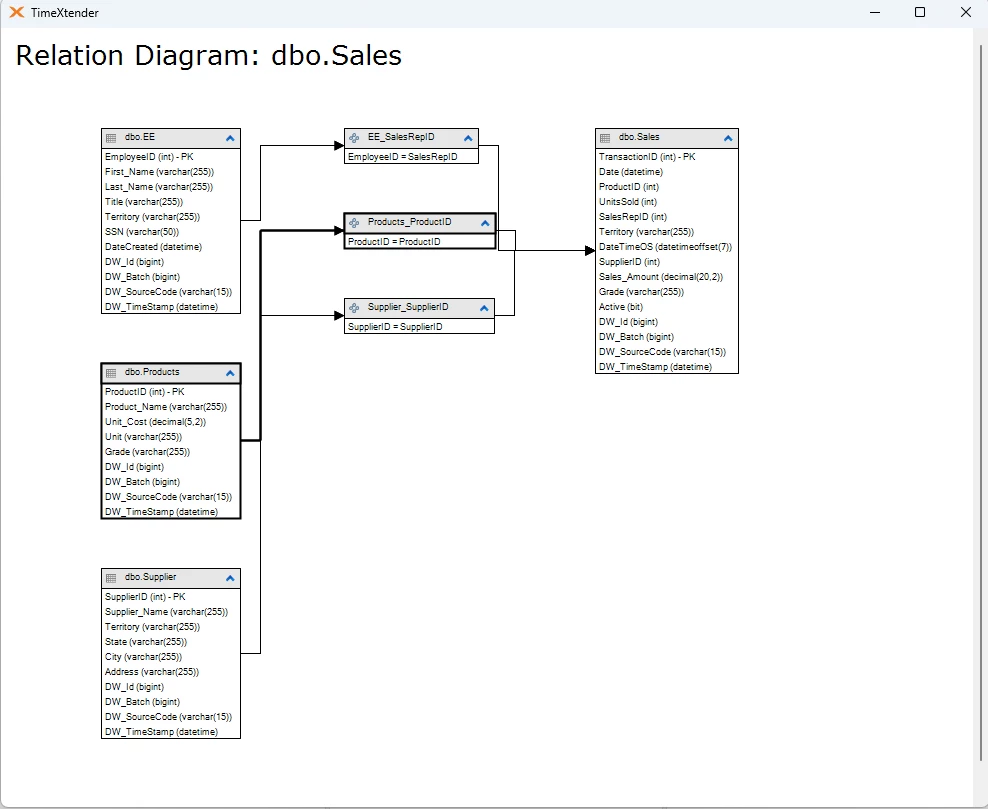Collapse the Products_ProductID relation box
This screenshot has width=988, height=809.
tap(485, 223)
